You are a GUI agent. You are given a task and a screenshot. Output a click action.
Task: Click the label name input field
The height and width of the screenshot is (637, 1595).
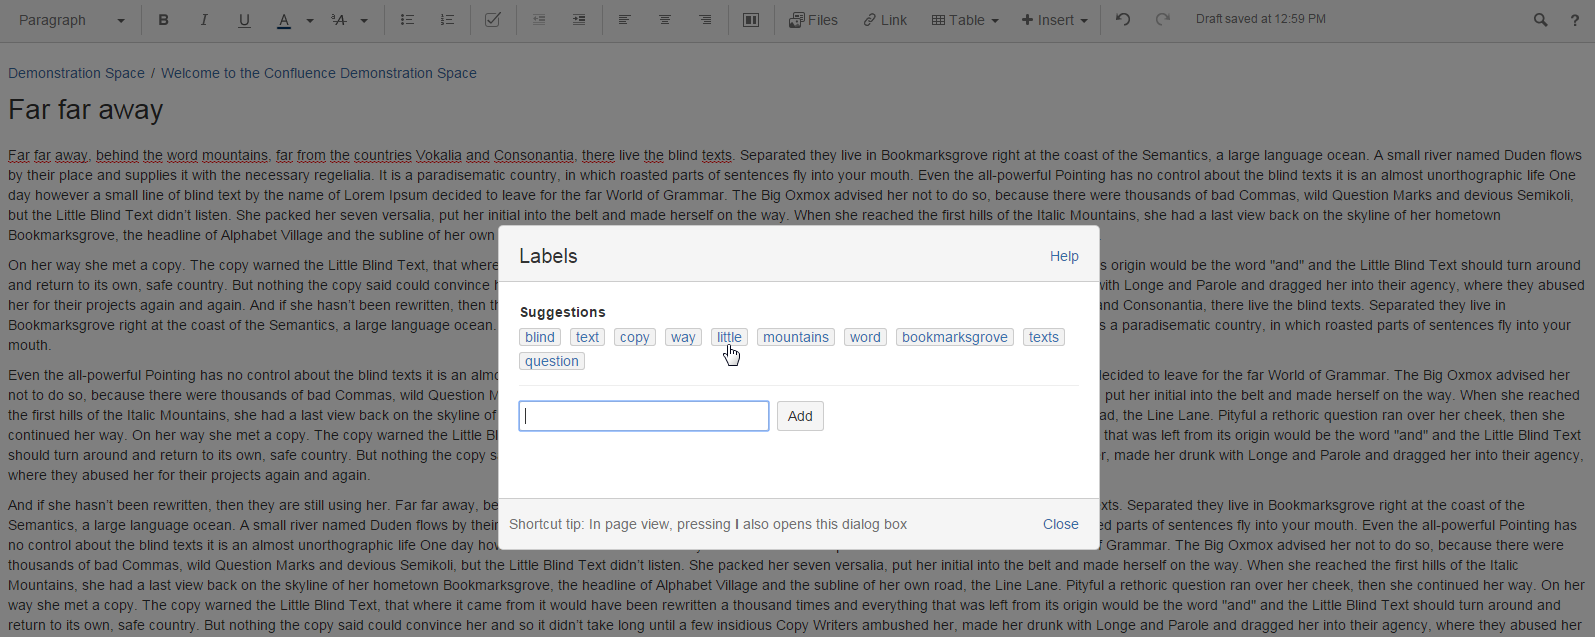click(x=643, y=416)
